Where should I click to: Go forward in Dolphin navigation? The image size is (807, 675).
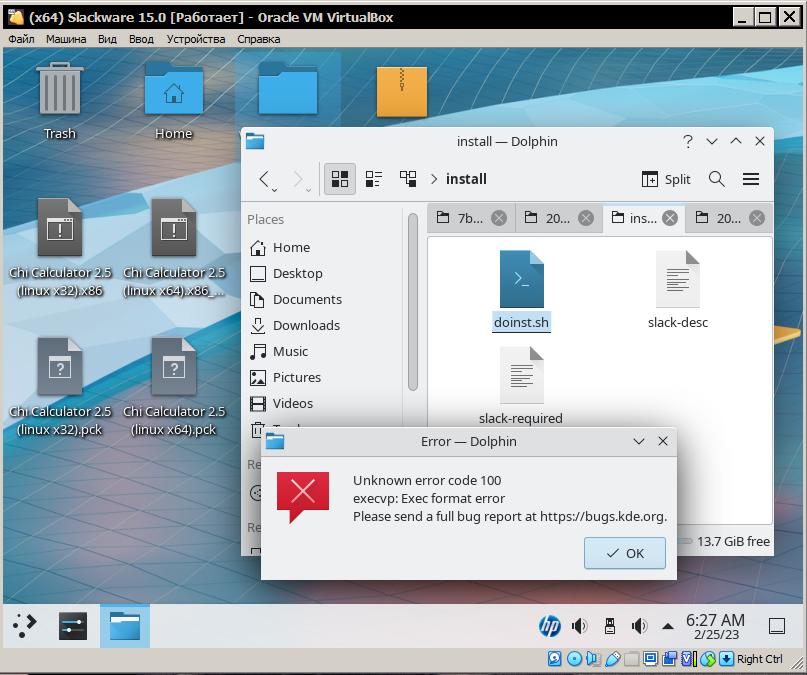click(299, 179)
